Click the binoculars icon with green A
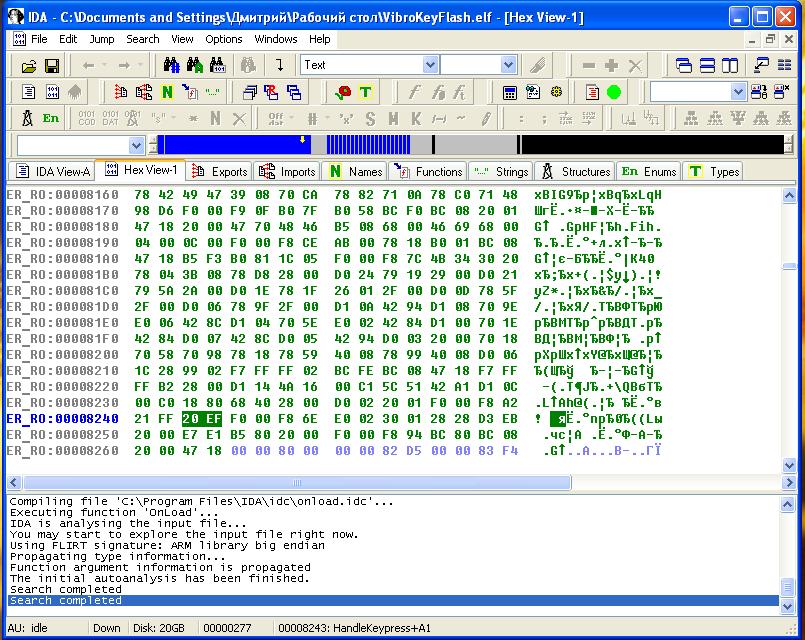 pos(195,65)
